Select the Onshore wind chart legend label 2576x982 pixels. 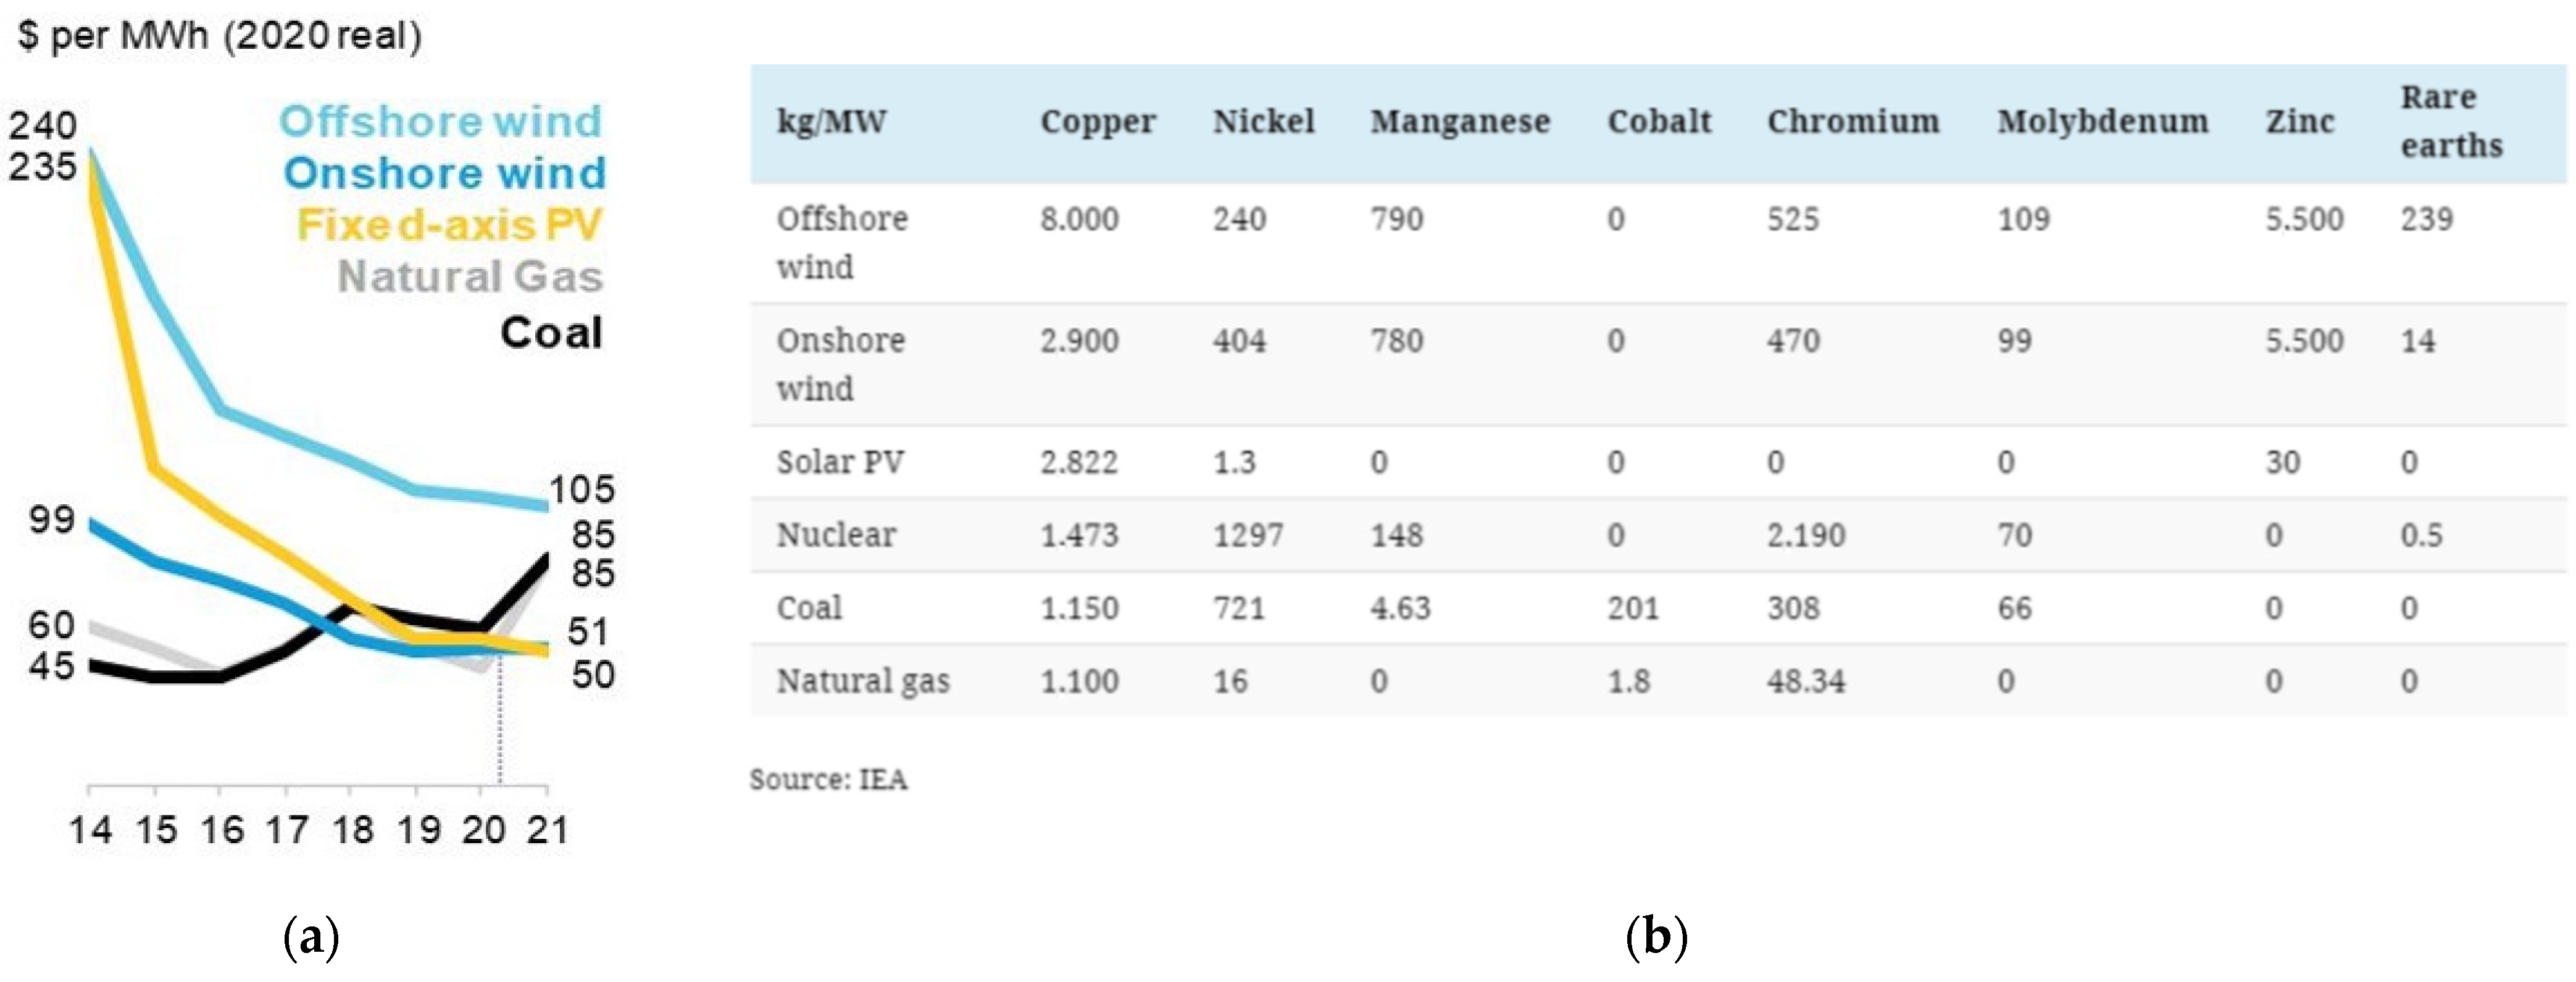(445, 173)
